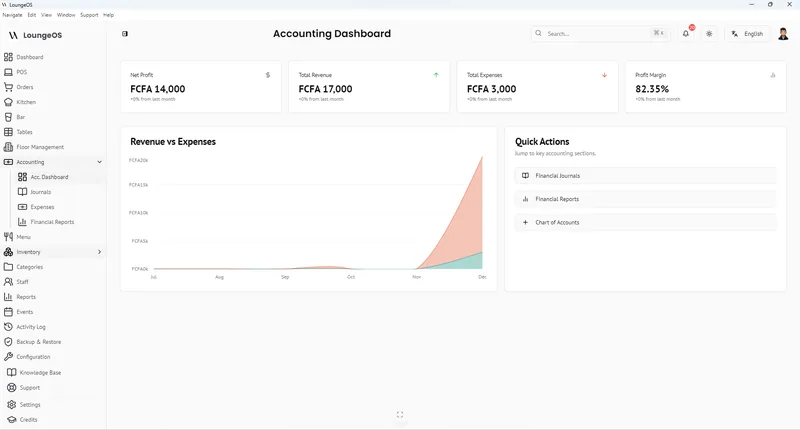Click the FCFA 3,000 expenses value
This screenshot has width=800, height=430.
(x=492, y=89)
